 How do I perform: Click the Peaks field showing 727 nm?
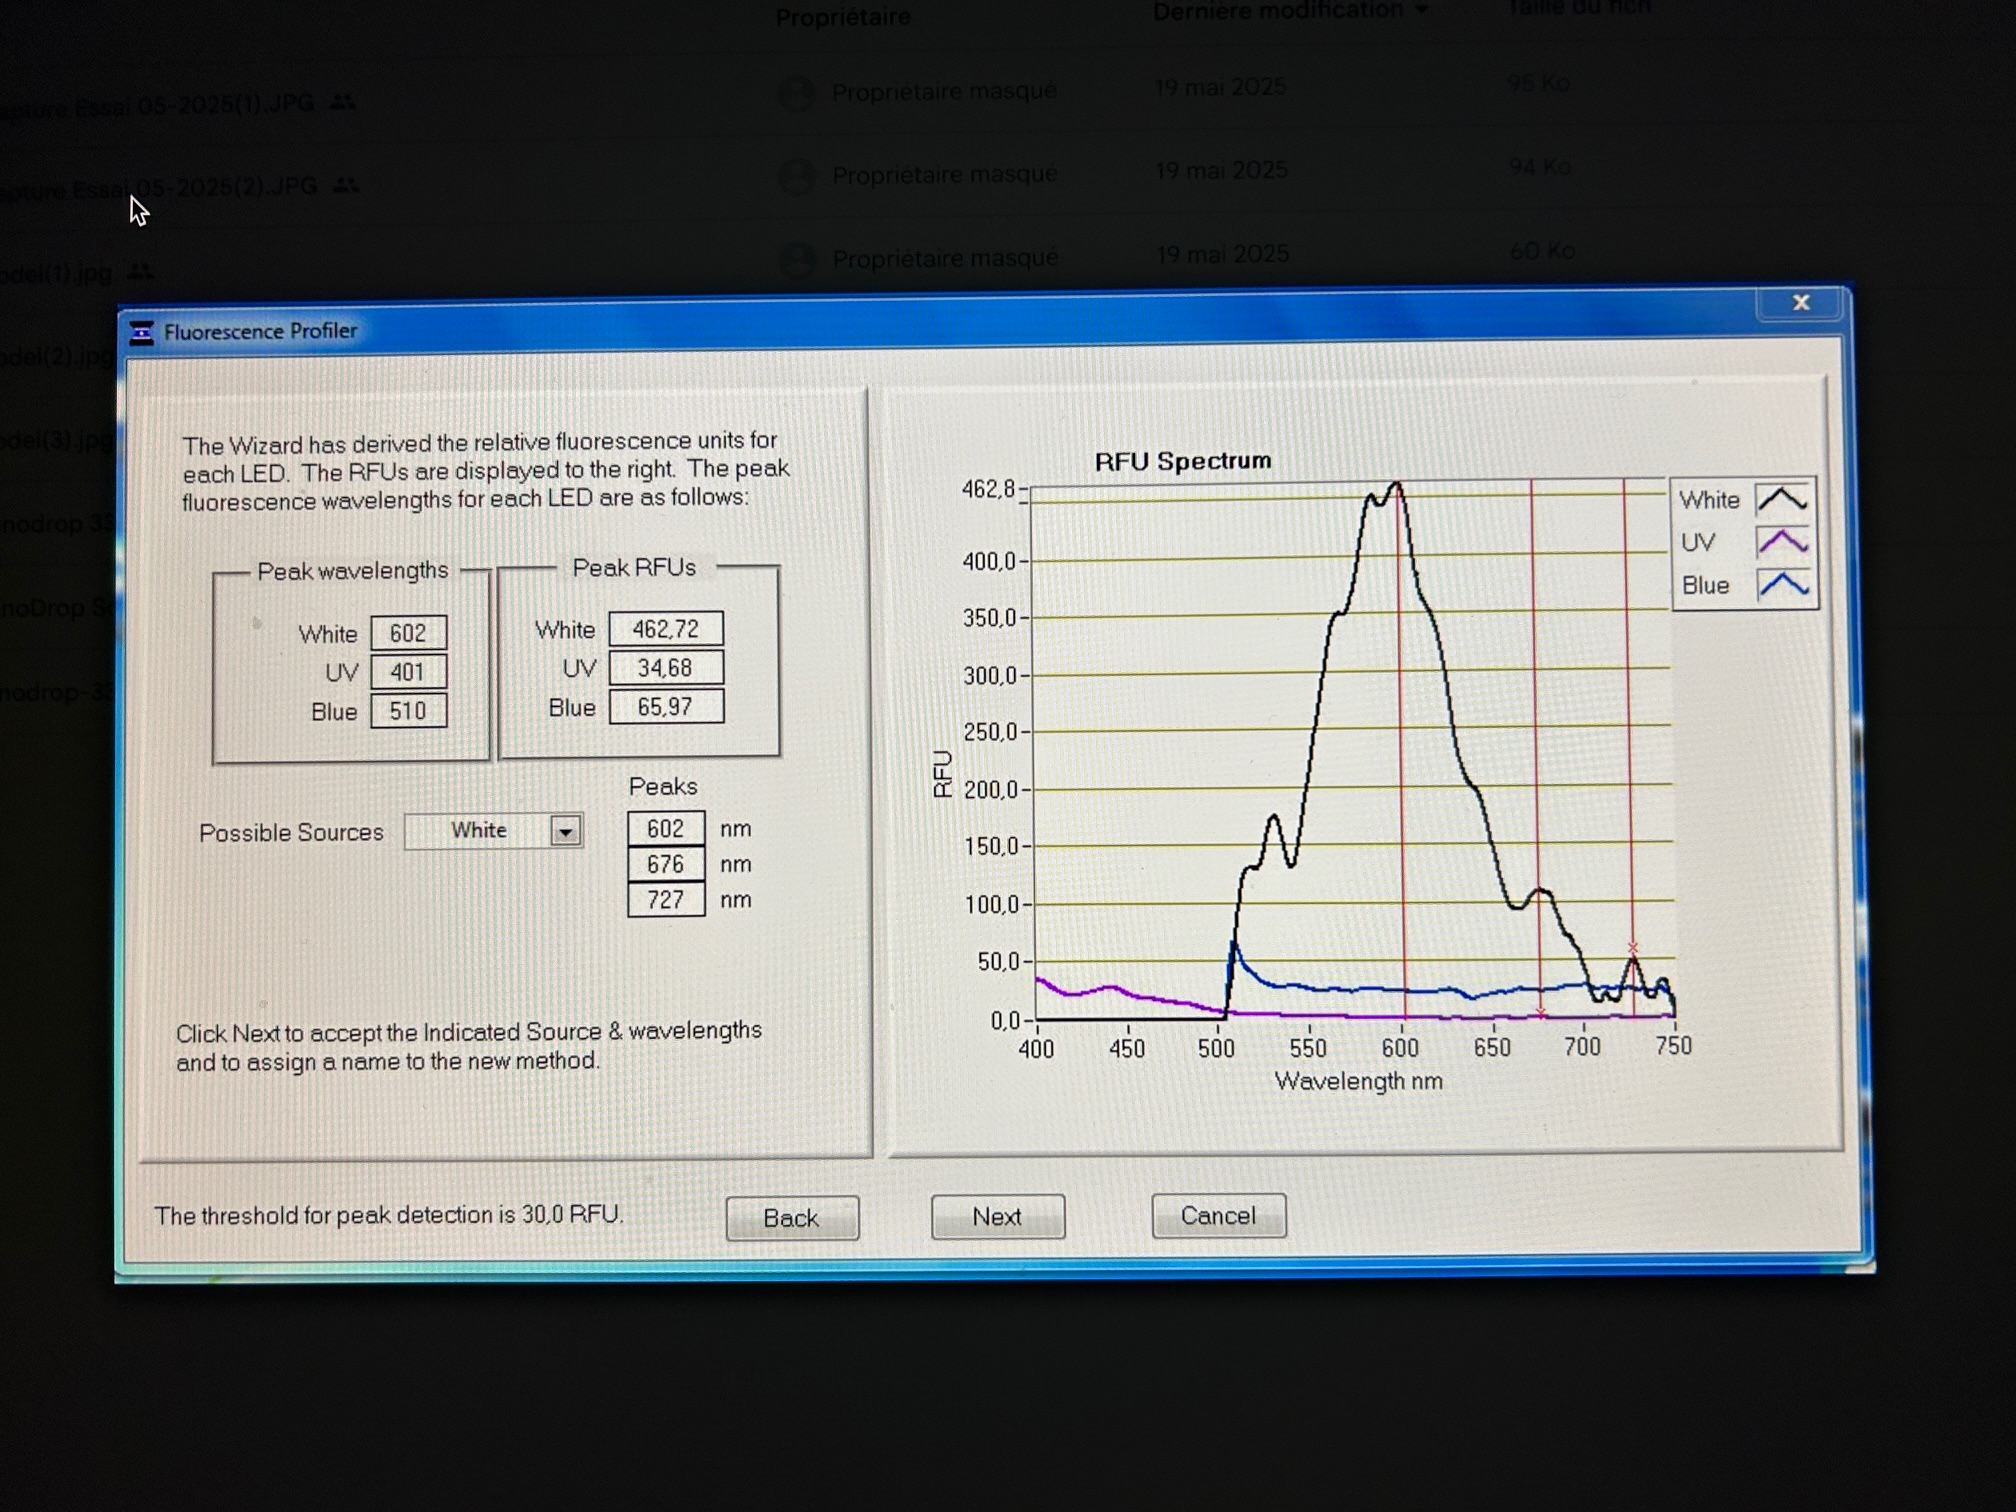(x=665, y=900)
